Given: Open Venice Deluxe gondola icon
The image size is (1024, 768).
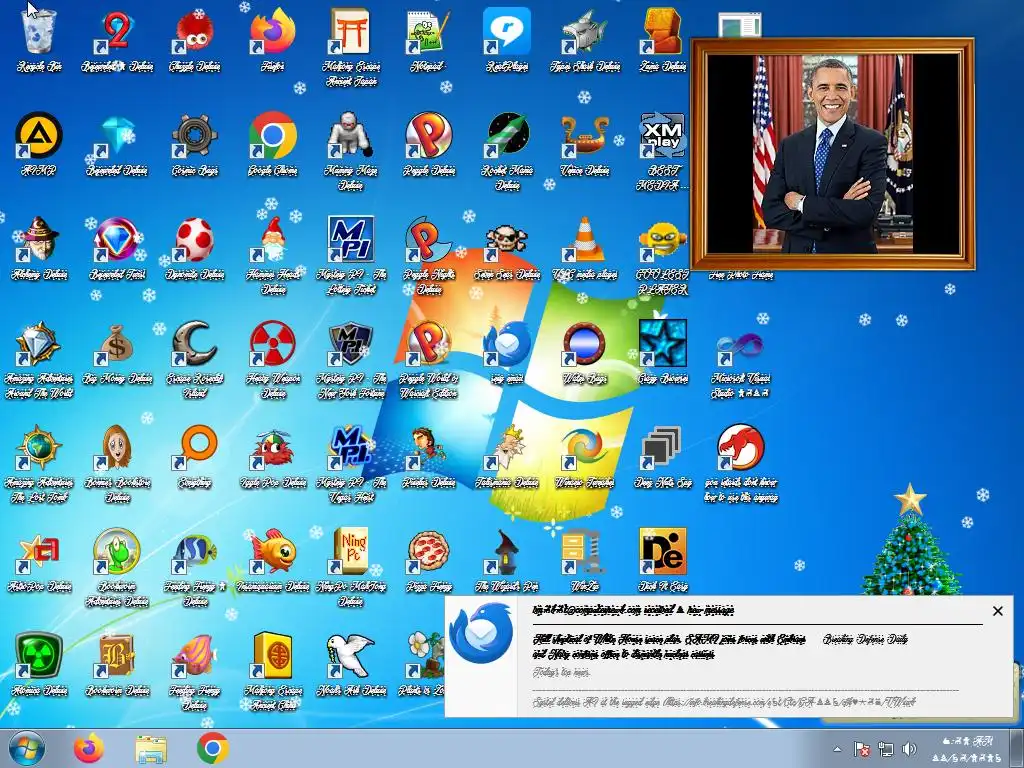Looking at the screenshot, I should click(584, 135).
